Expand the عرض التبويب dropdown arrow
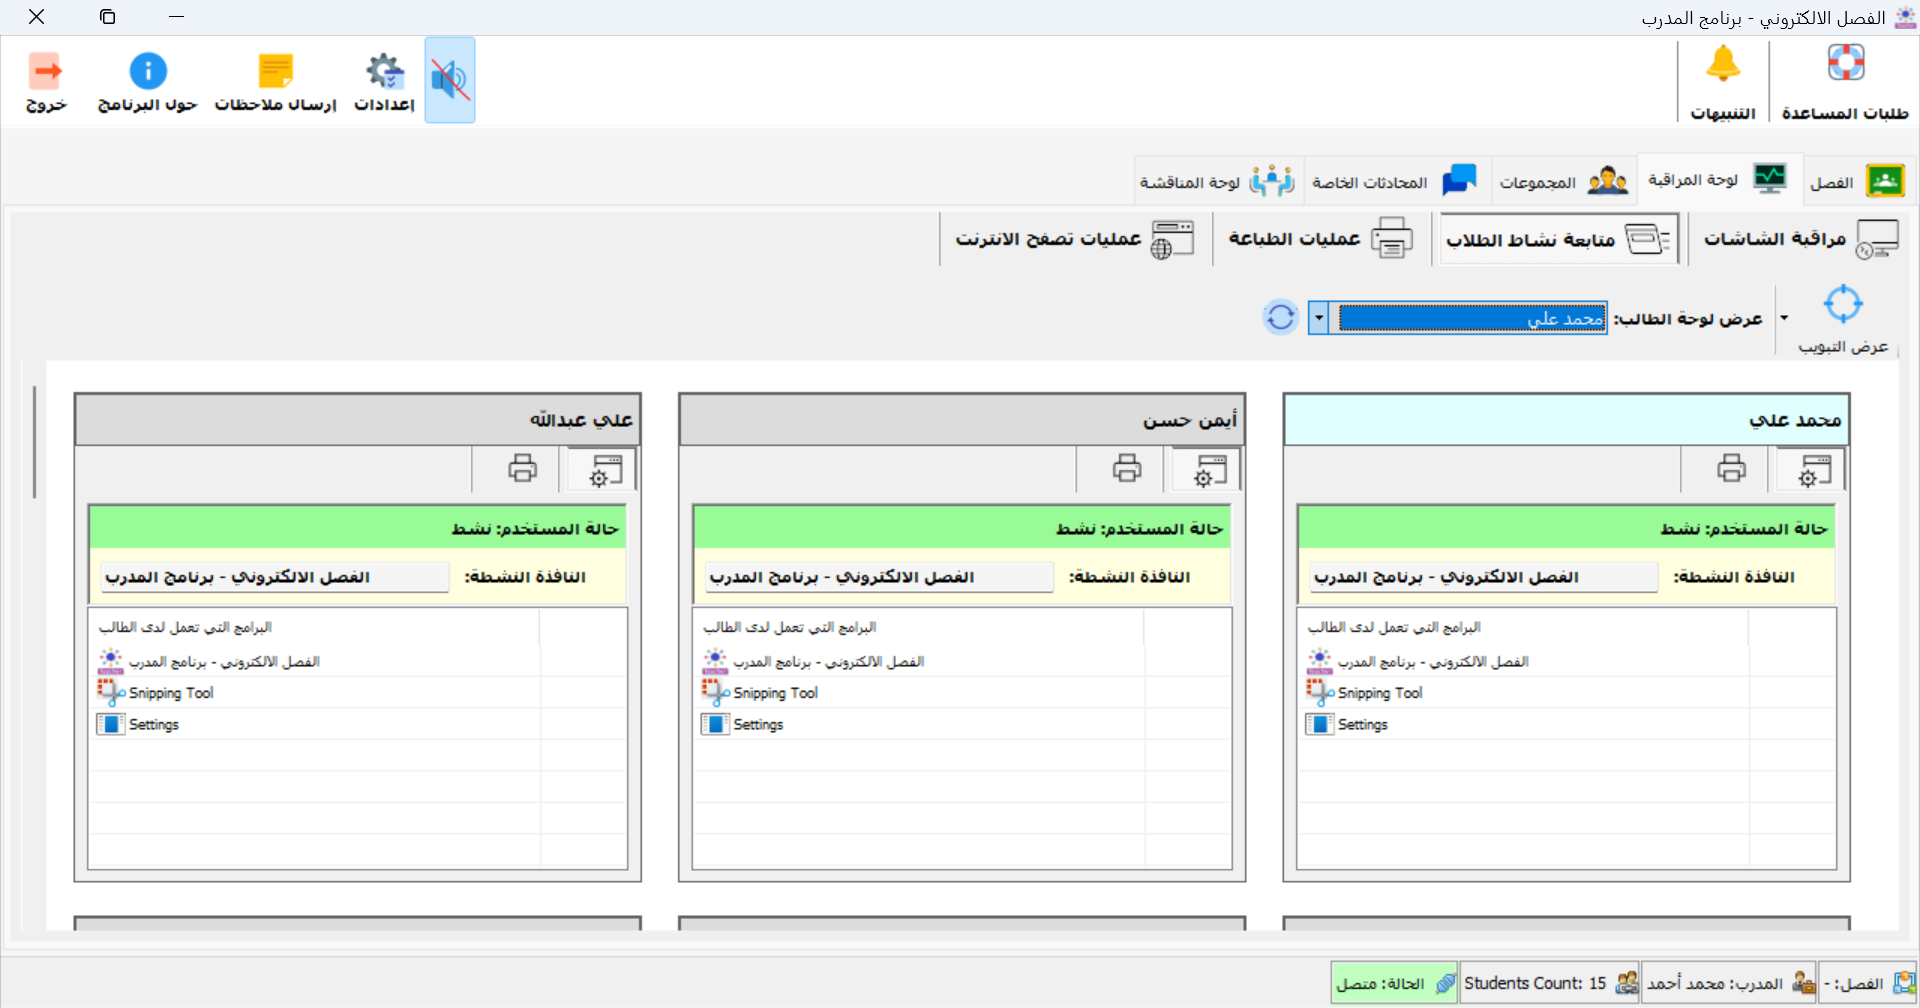This screenshot has height=1008, width=1920. [1785, 318]
